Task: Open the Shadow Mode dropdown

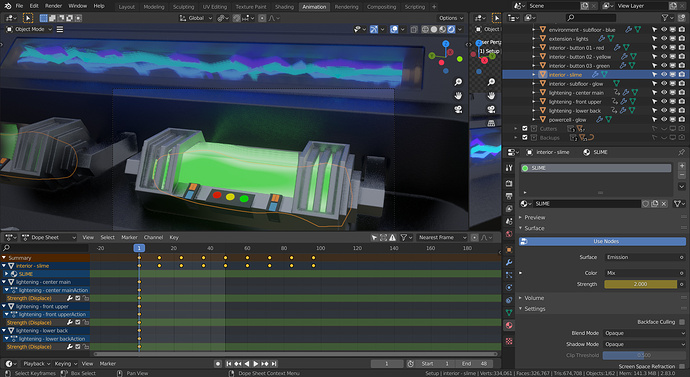Action: (x=645, y=344)
